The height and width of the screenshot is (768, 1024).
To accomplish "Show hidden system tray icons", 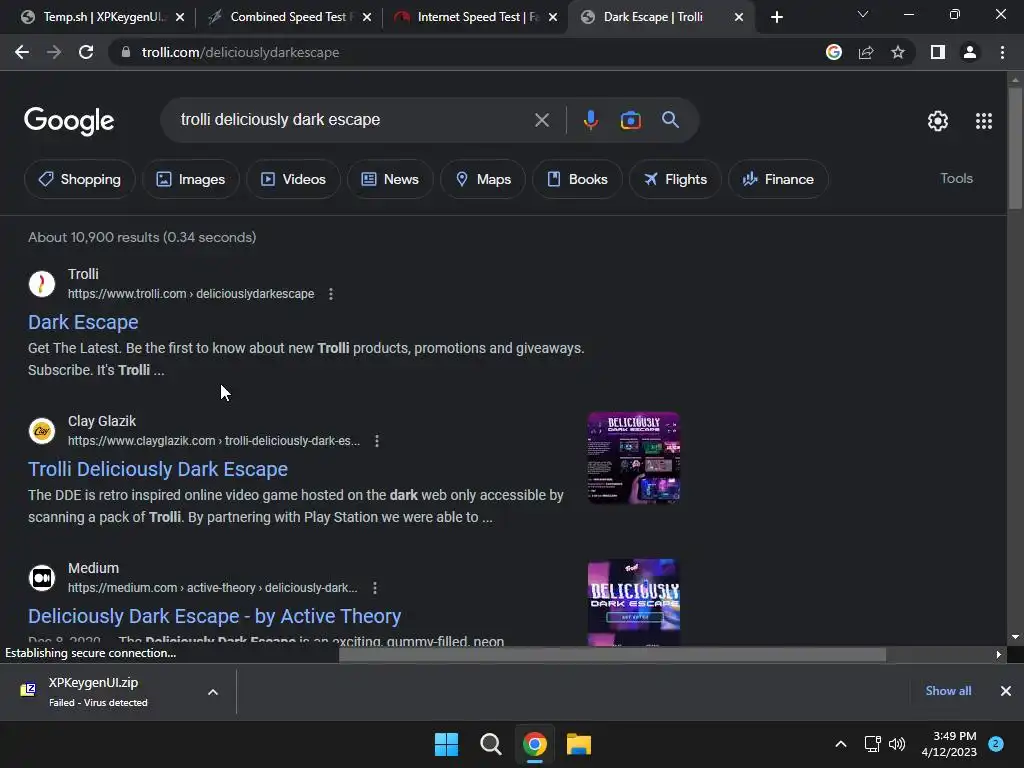I will coord(841,744).
